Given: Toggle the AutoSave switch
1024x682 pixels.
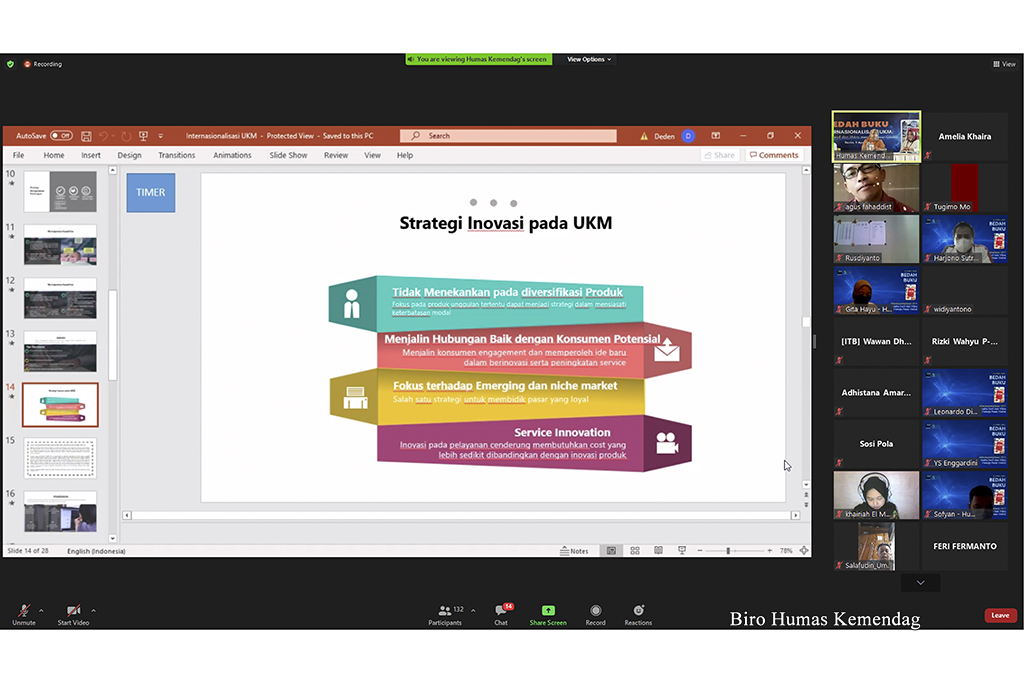Looking at the screenshot, I should 61,136.
